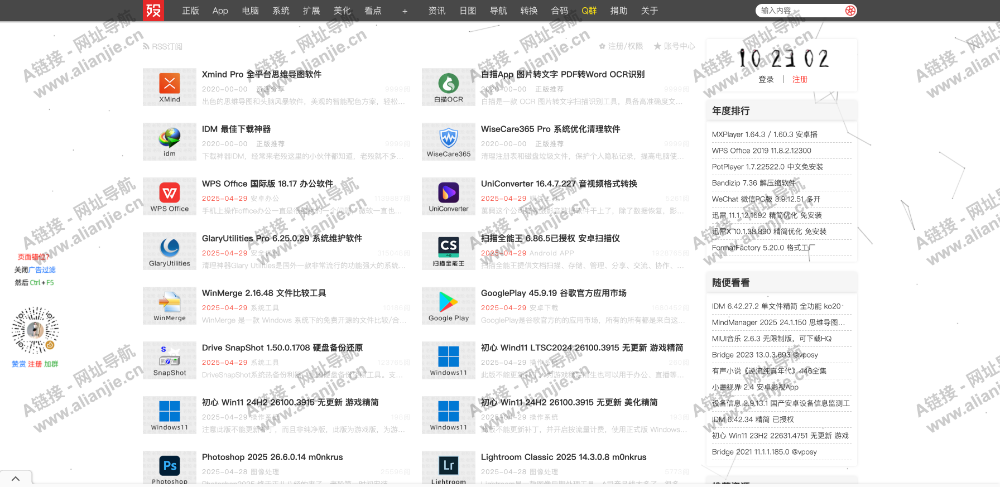Open the SnapShot app thumbnail

coord(169,361)
